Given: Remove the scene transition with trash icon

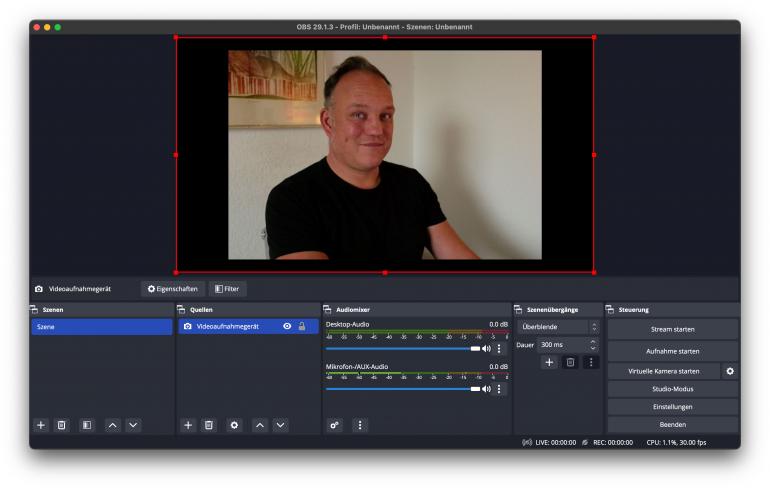Looking at the screenshot, I should click(570, 362).
